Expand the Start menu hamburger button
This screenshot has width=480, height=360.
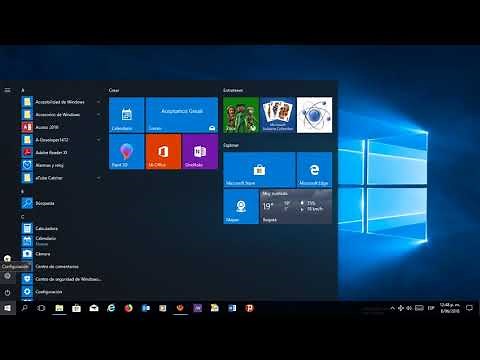point(7,90)
